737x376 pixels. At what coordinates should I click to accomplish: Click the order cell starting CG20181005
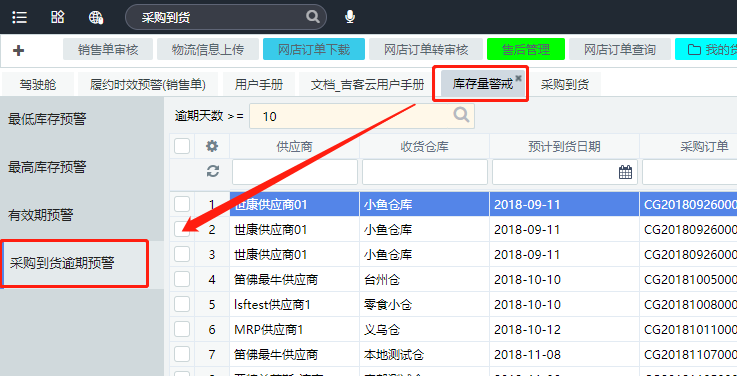click(688, 280)
